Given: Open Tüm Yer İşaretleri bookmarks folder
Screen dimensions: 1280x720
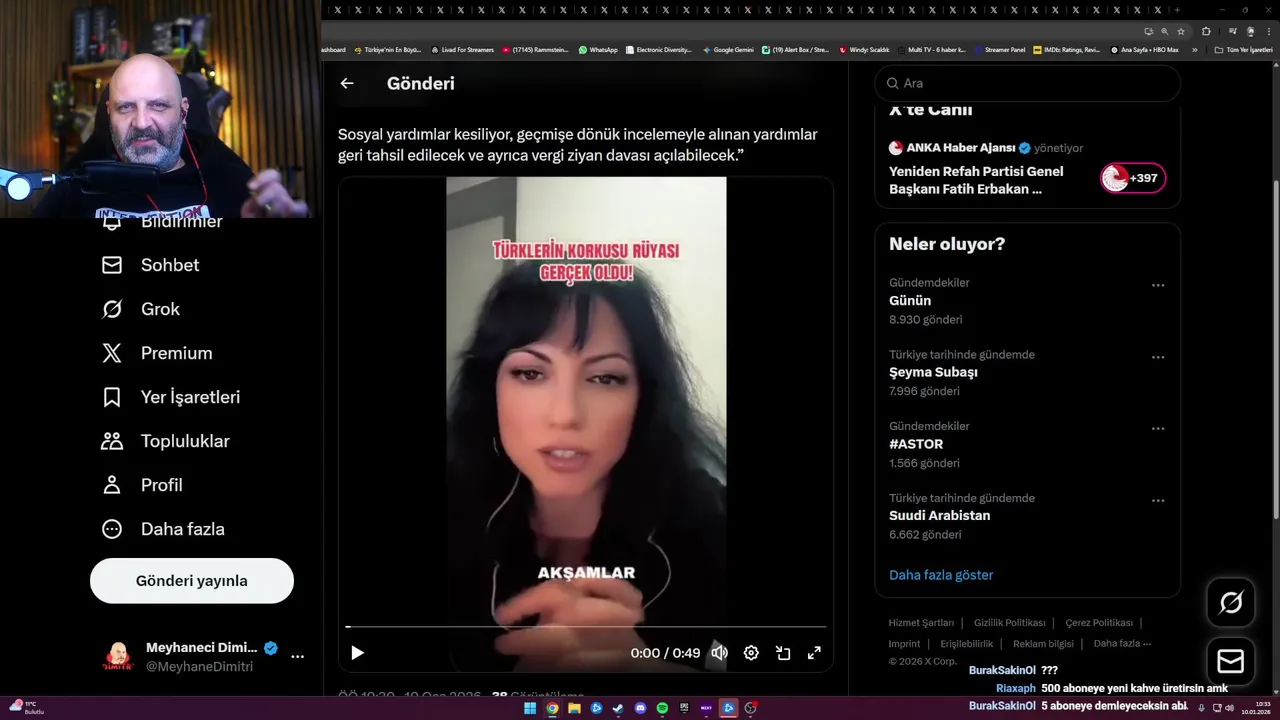Looking at the screenshot, I should [1243, 50].
